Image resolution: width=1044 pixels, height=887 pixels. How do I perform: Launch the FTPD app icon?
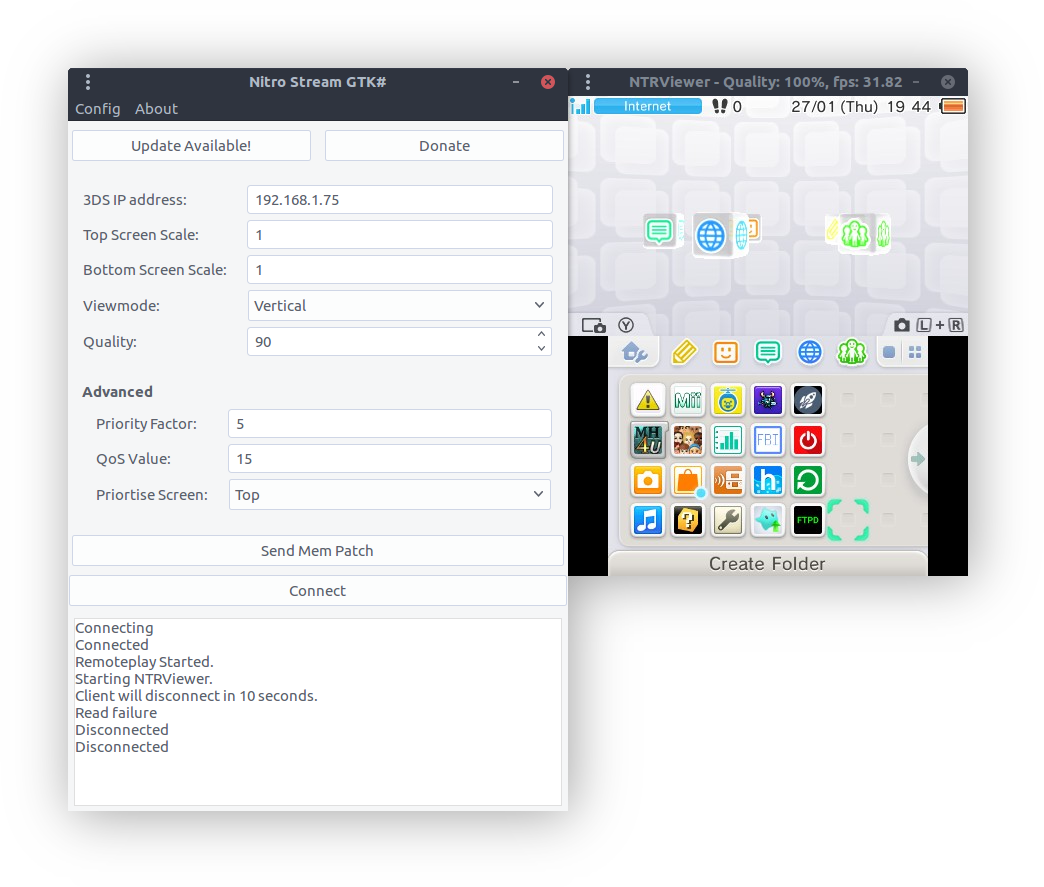pyautogui.click(x=808, y=520)
